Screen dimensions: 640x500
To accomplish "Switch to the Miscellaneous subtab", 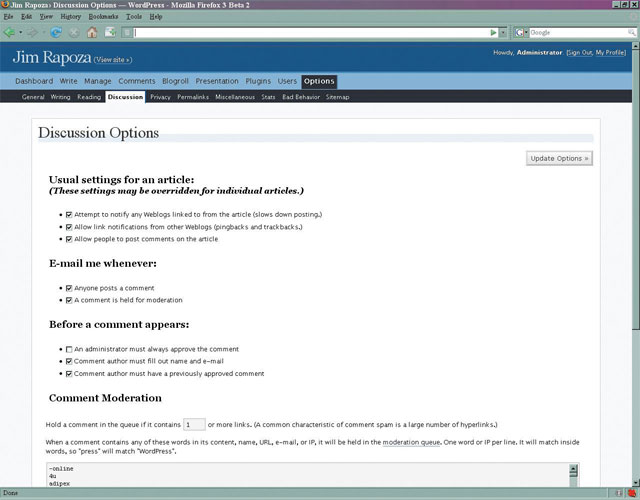I will tap(235, 97).
